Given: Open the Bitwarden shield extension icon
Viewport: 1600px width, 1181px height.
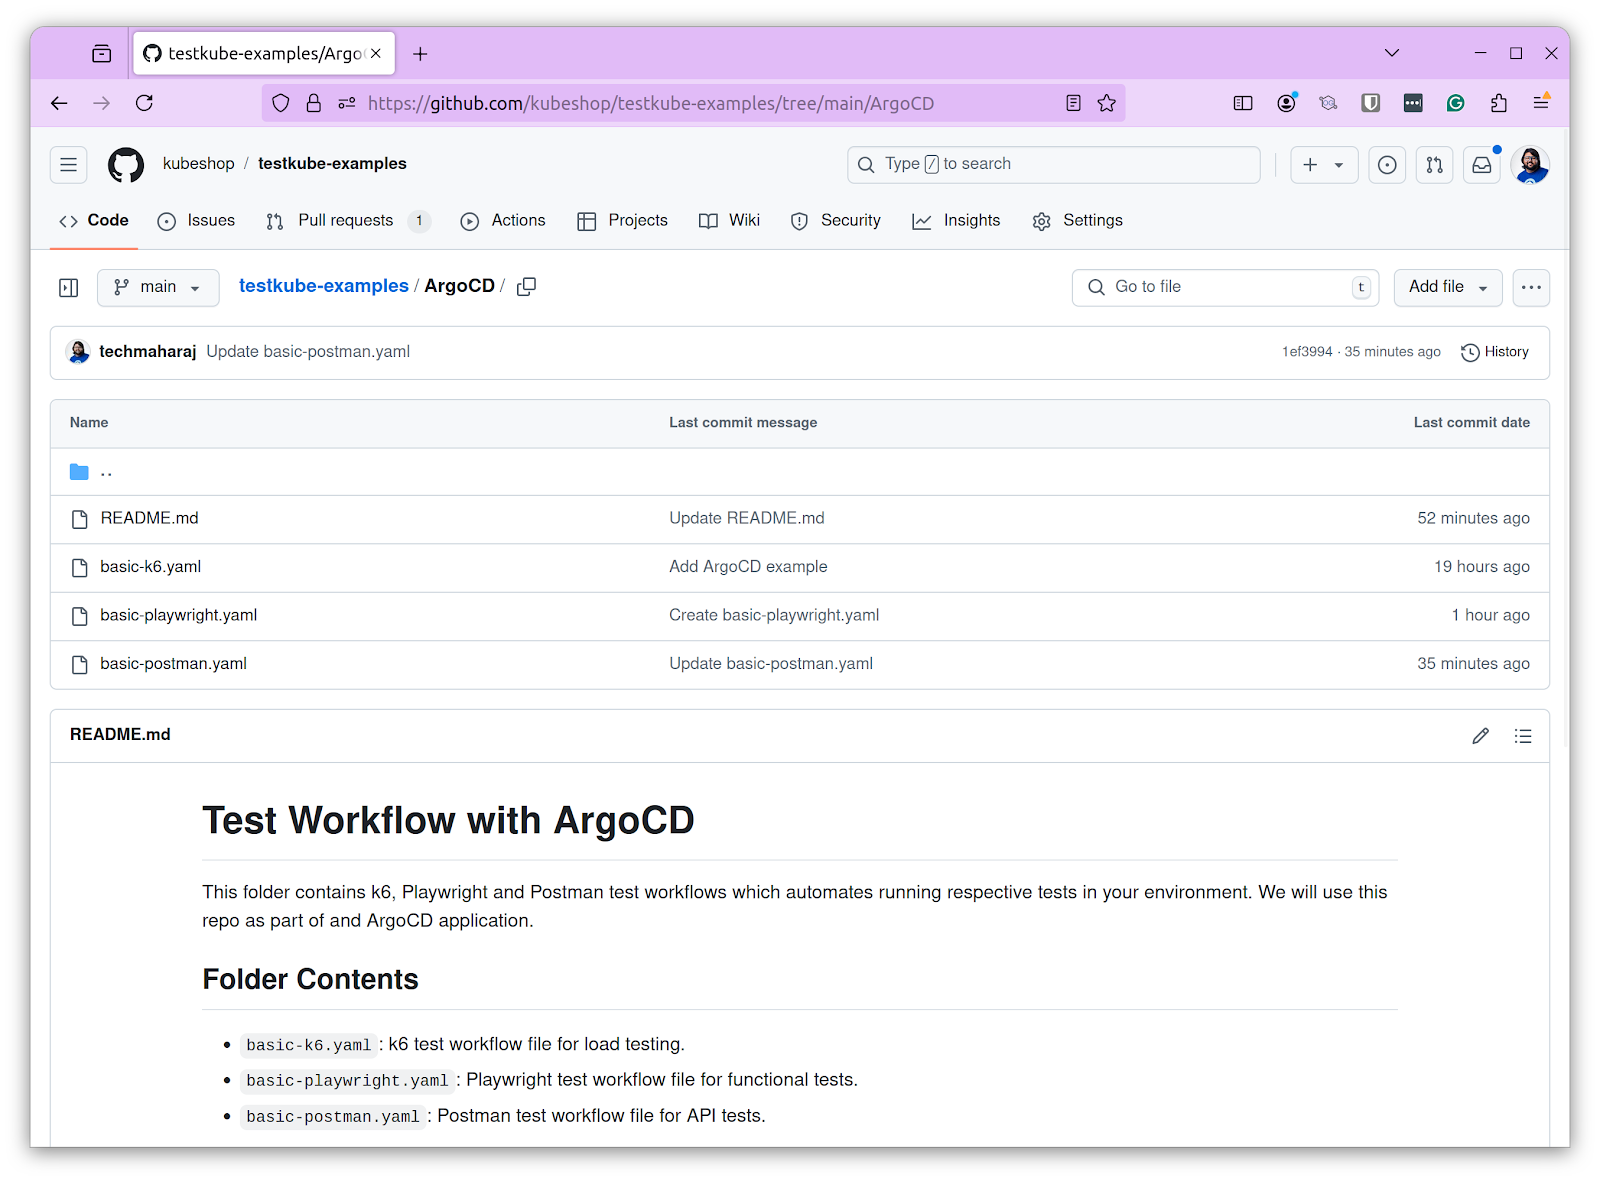Looking at the screenshot, I should coord(1370,103).
